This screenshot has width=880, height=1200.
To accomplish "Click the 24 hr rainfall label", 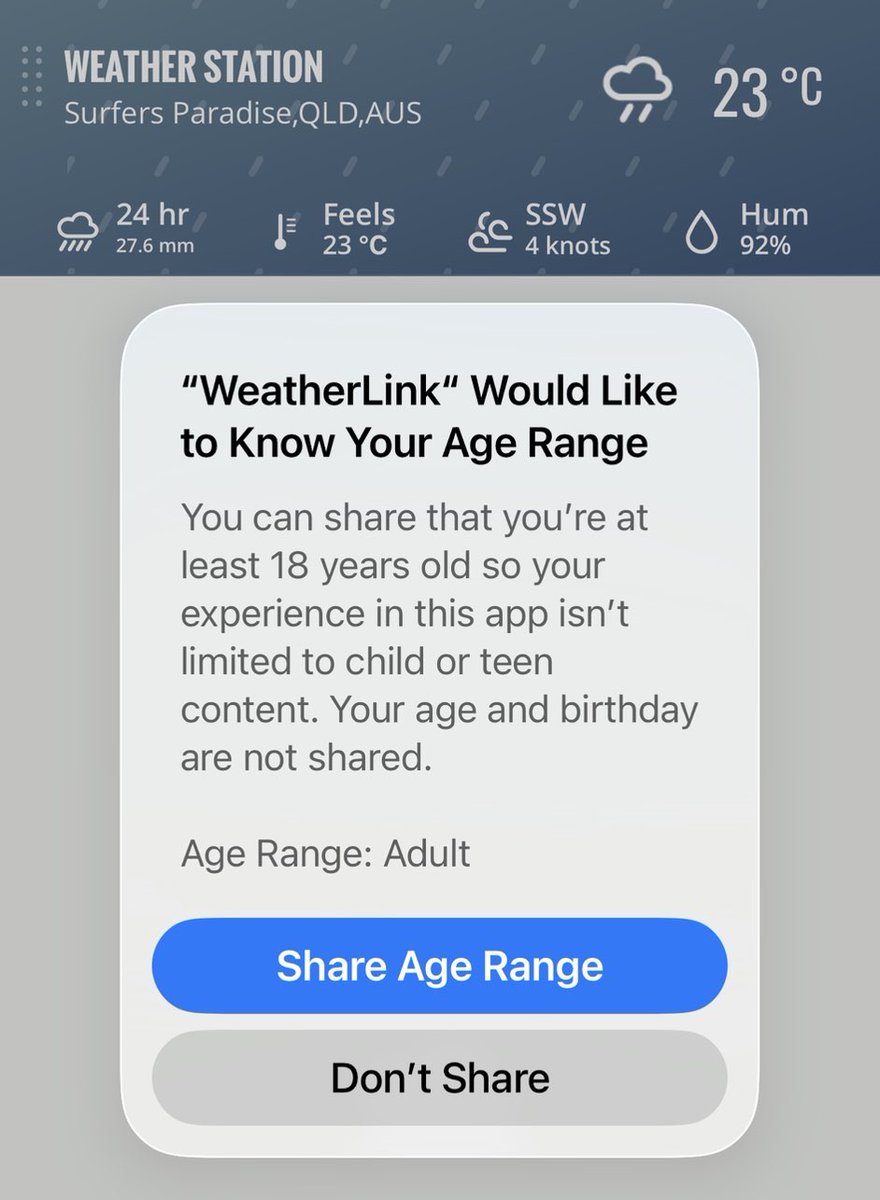I will pos(152,214).
